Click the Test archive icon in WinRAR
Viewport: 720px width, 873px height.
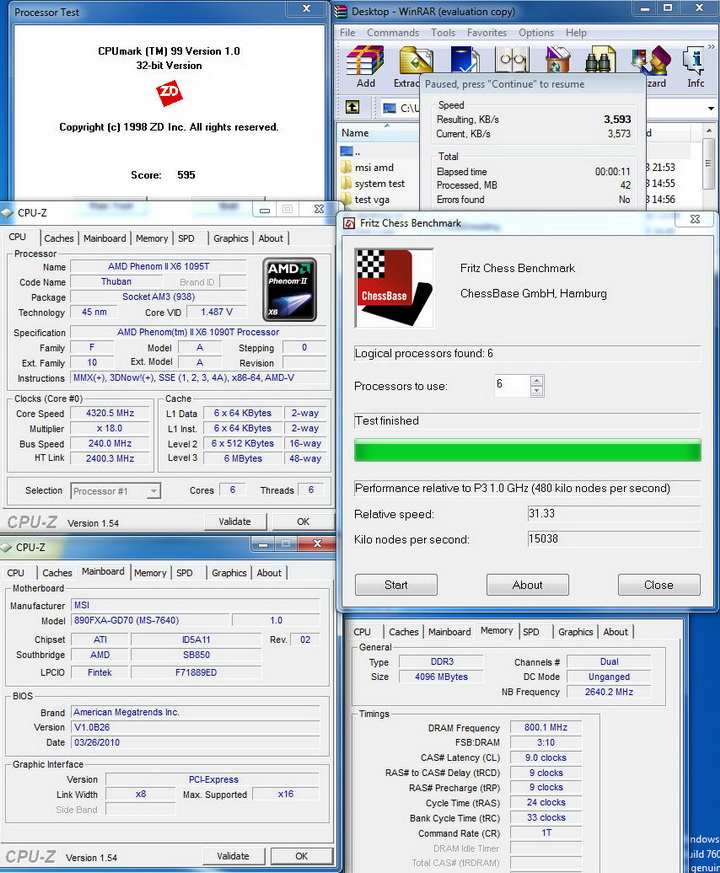pos(464,60)
